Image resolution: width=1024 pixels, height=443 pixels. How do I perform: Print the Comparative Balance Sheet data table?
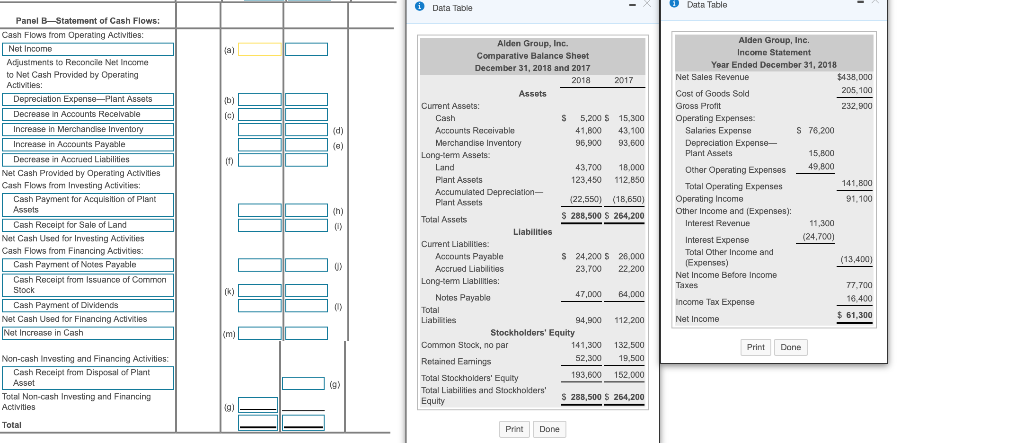(x=514, y=429)
